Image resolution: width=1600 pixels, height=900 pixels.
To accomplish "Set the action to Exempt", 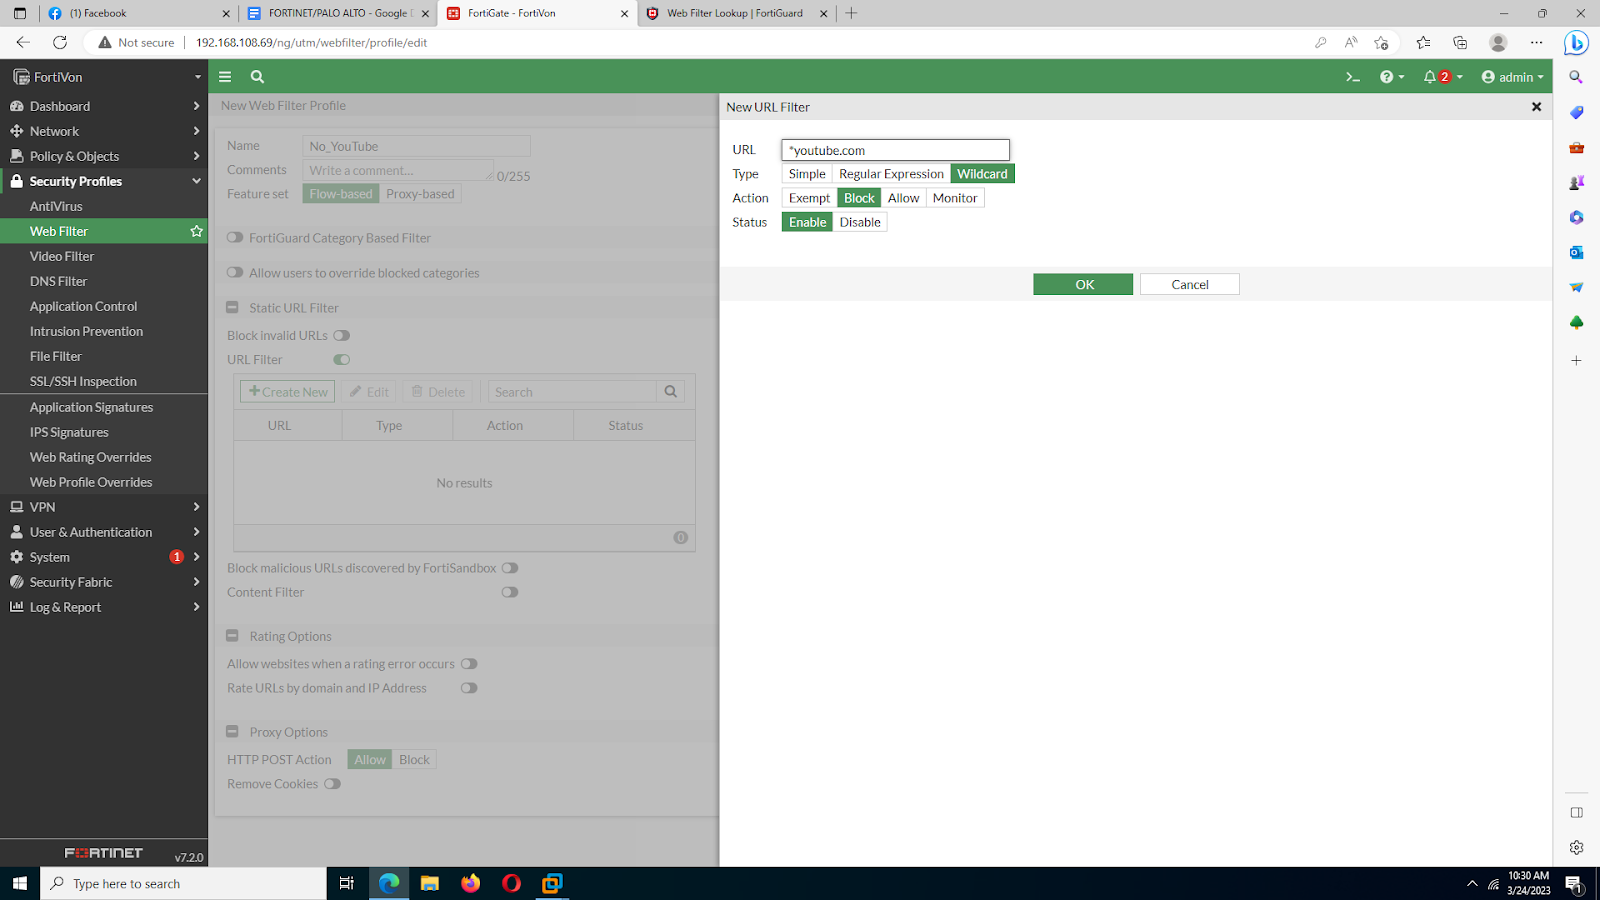I will pyautogui.click(x=809, y=198).
